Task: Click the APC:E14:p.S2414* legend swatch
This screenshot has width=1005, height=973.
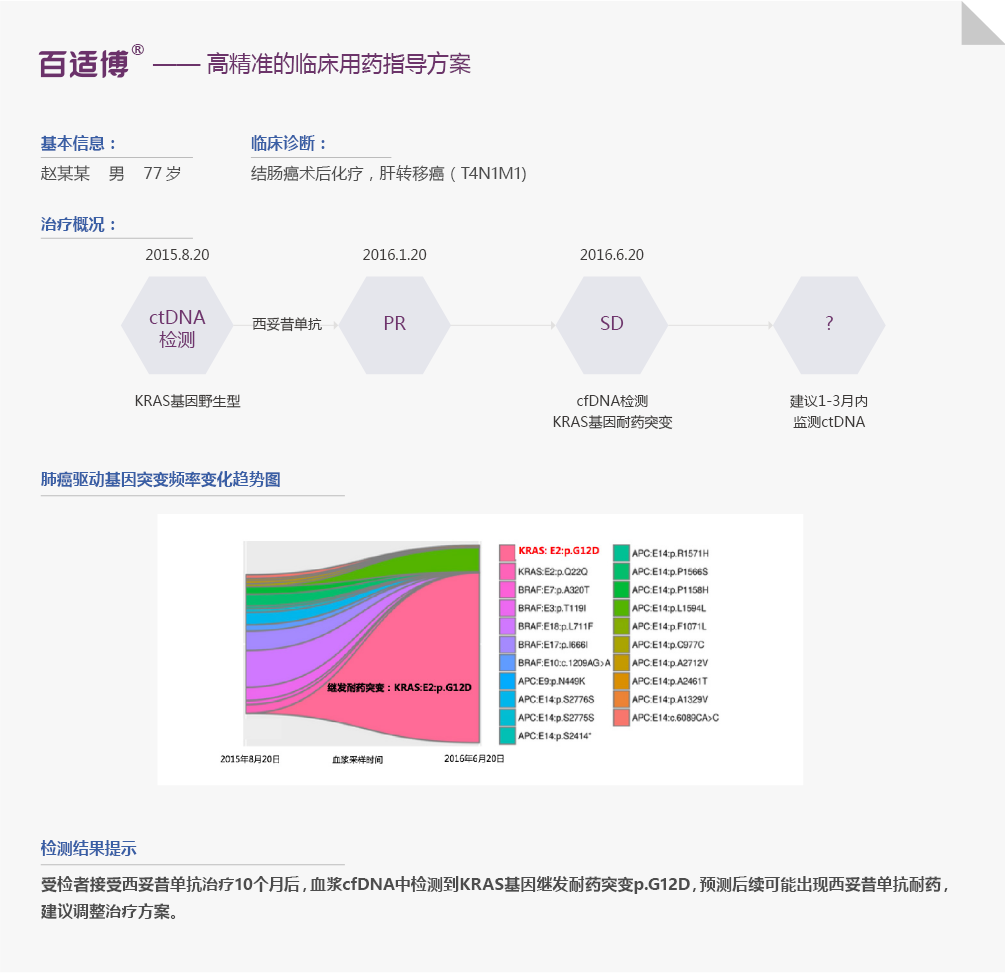Action: point(507,735)
